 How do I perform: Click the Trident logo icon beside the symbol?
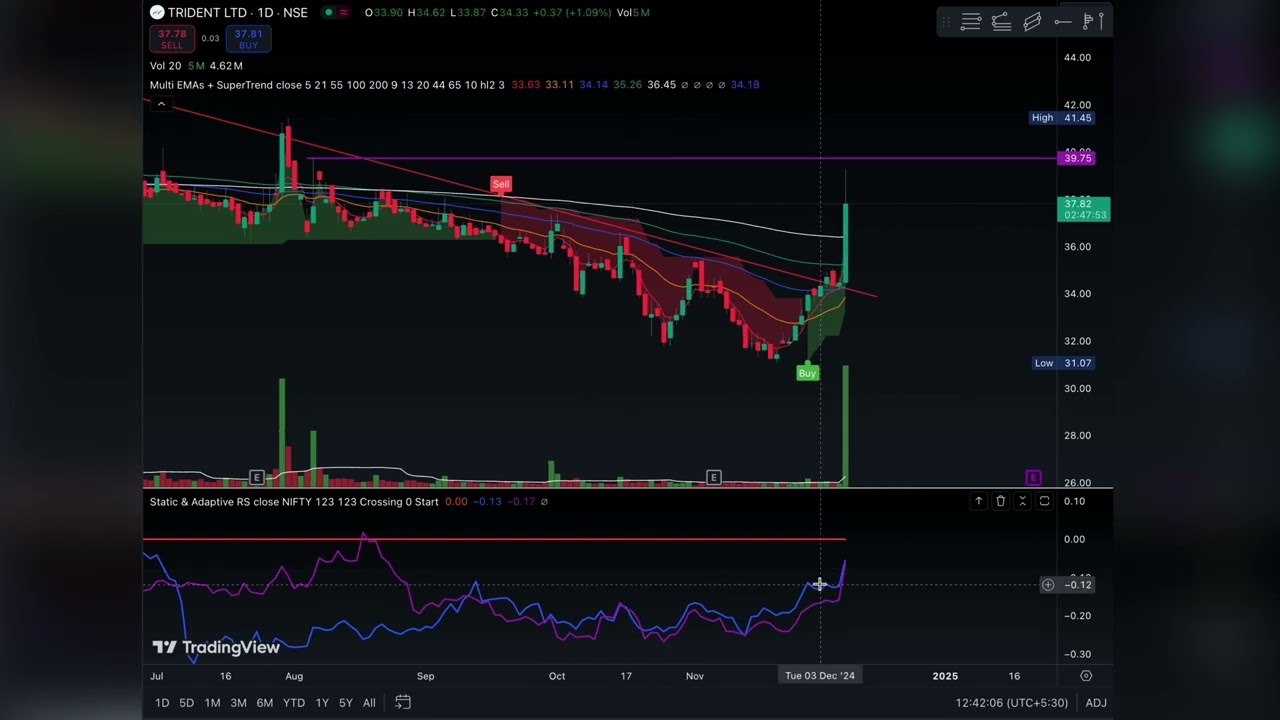pos(157,12)
